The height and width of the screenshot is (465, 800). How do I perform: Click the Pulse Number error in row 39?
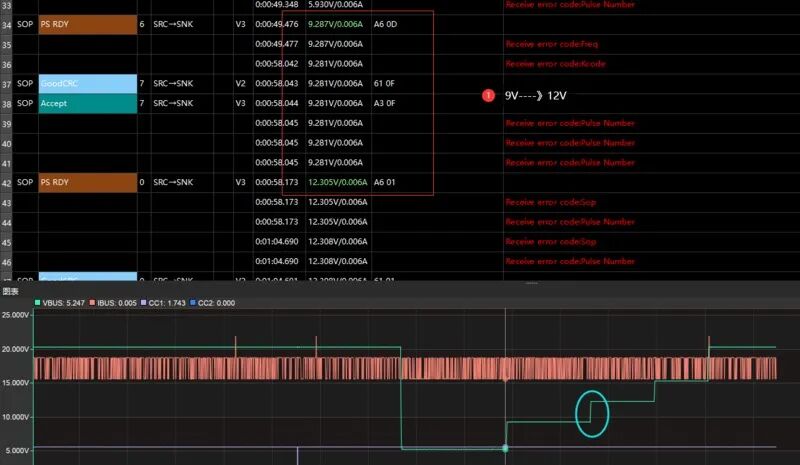point(570,123)
